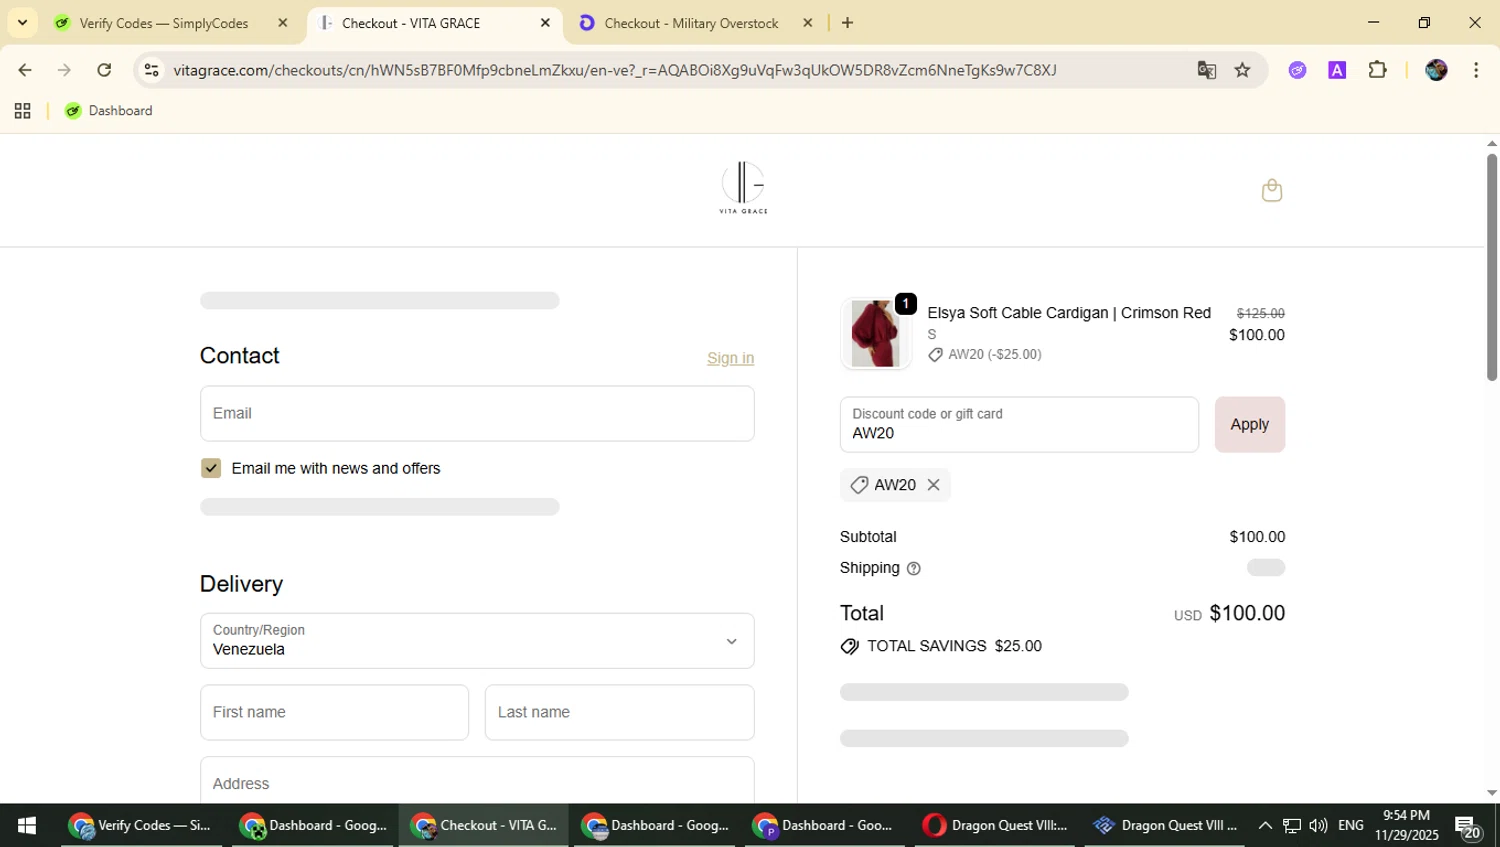This screenshot has height=847, width=1500.
Task: Open the Chrome profile avatar
Action: pos(1436,70)
